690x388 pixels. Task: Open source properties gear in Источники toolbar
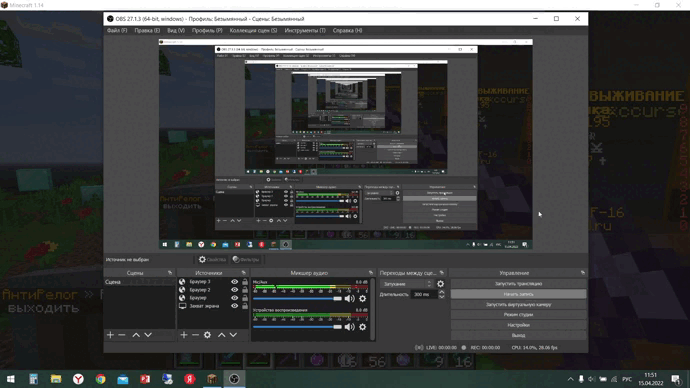[x=207, y=335]
